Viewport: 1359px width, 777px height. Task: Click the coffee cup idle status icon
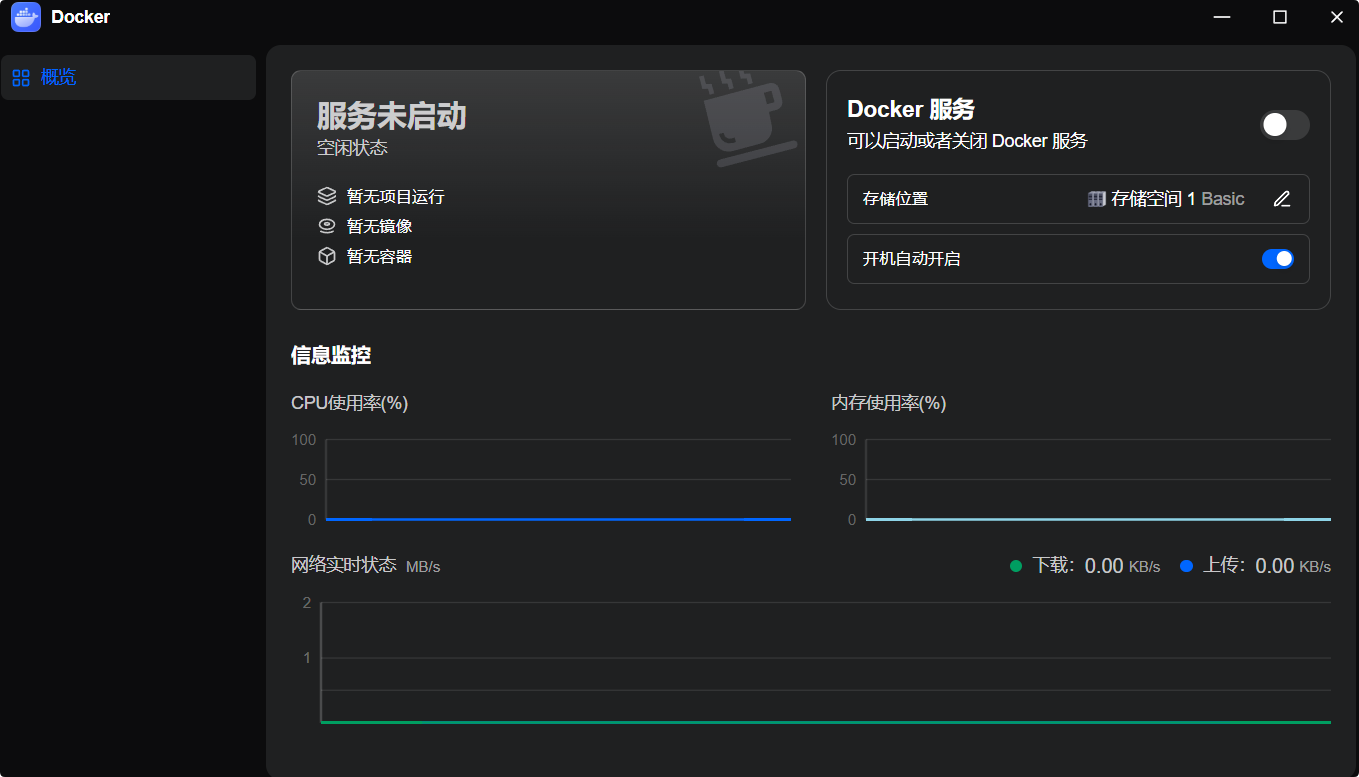pos(746,117)
